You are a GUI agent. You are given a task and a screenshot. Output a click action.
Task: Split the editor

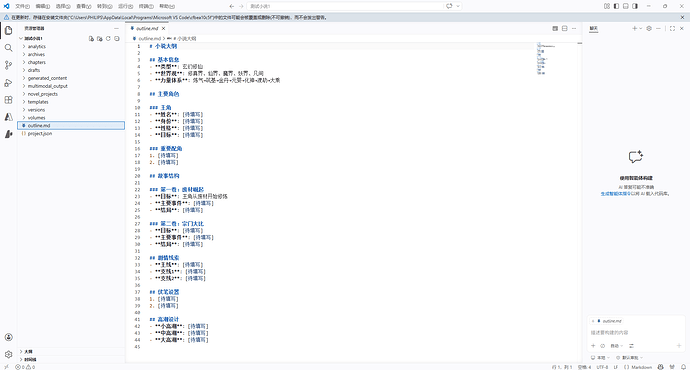(x=565, y=28)
